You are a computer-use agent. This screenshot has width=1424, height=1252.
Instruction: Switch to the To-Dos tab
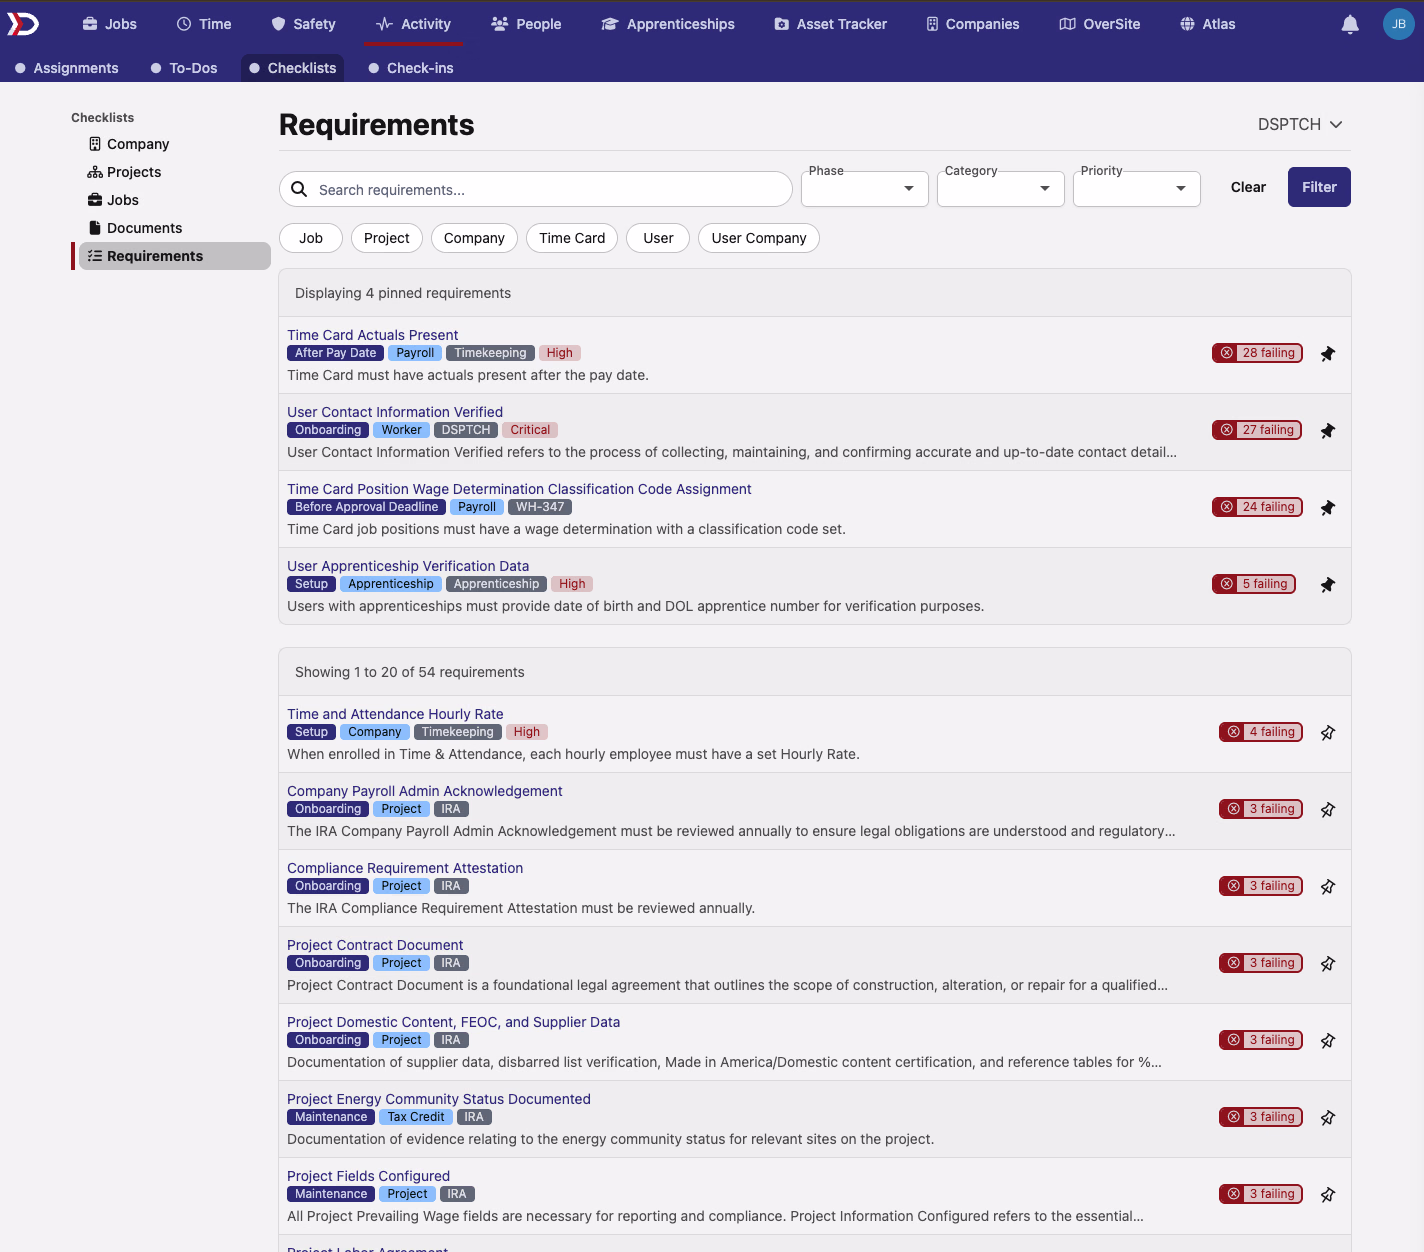tap(184, 68)
